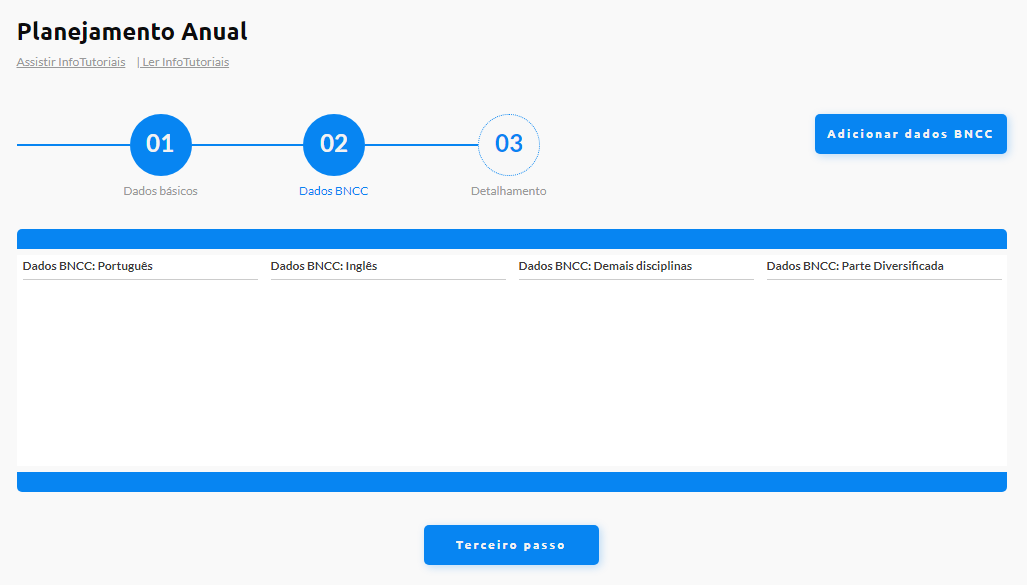
Task: Click the Planejamento Anual page title
Action: coord(132,31)
